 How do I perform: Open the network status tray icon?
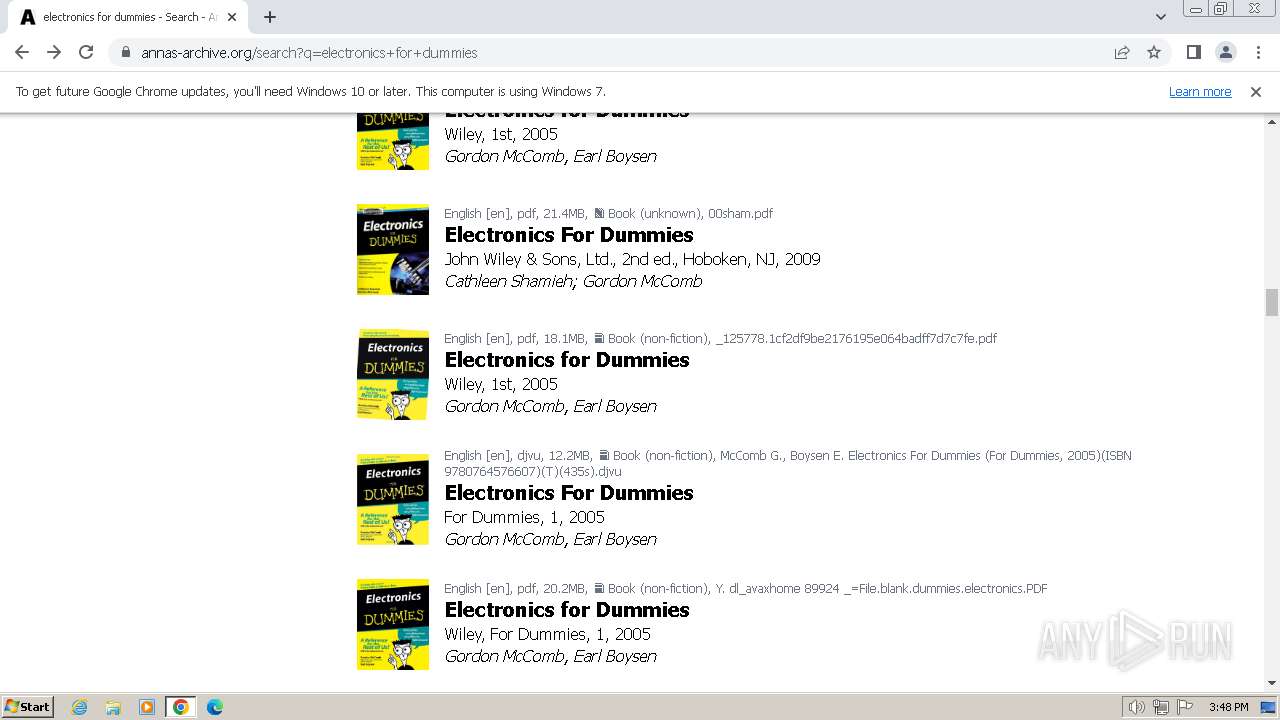1161,707
